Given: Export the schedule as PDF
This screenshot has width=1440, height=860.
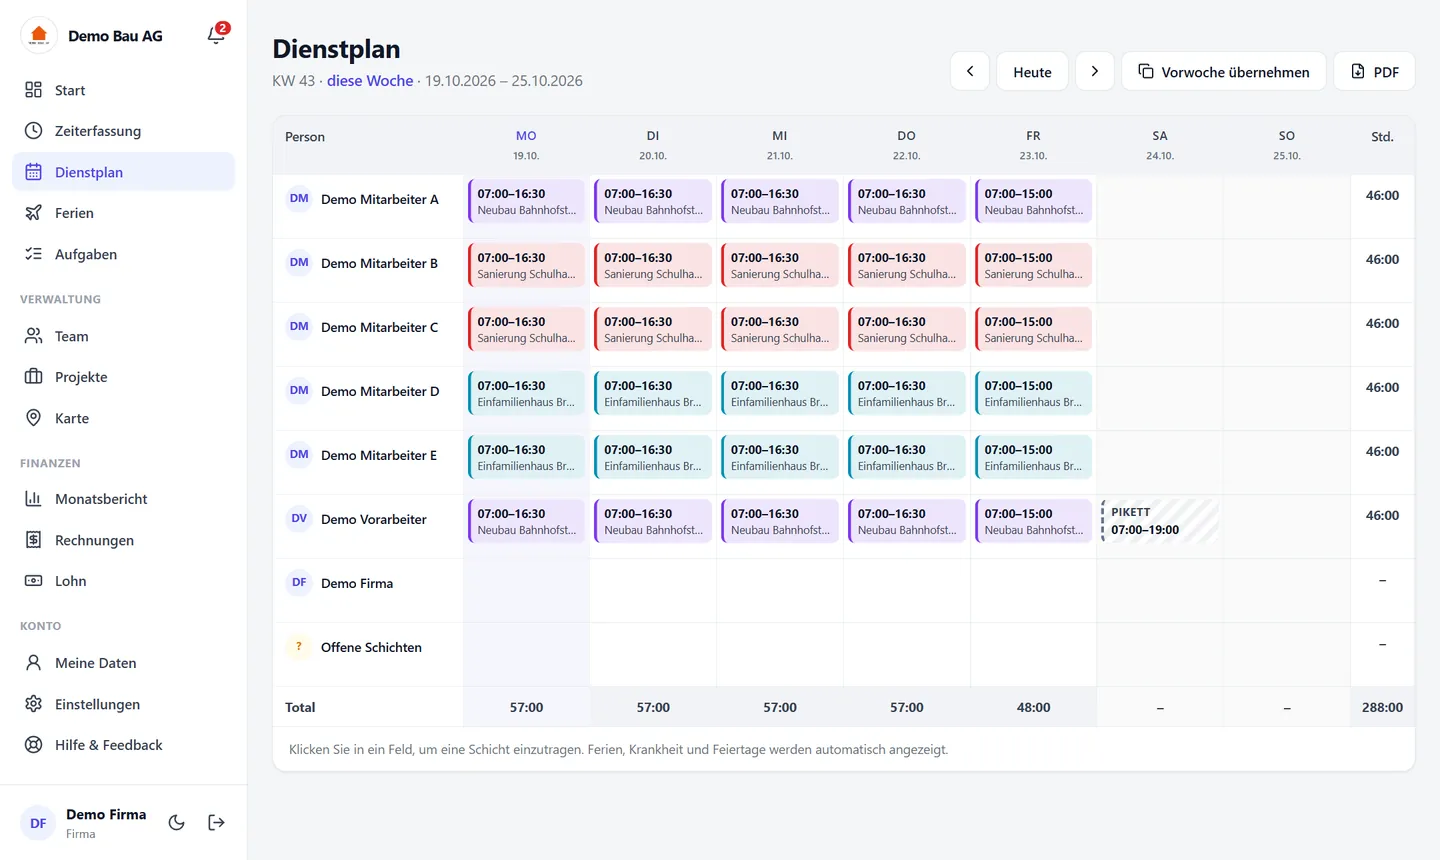Looking at the screenshot, I should pos(1374,71).
